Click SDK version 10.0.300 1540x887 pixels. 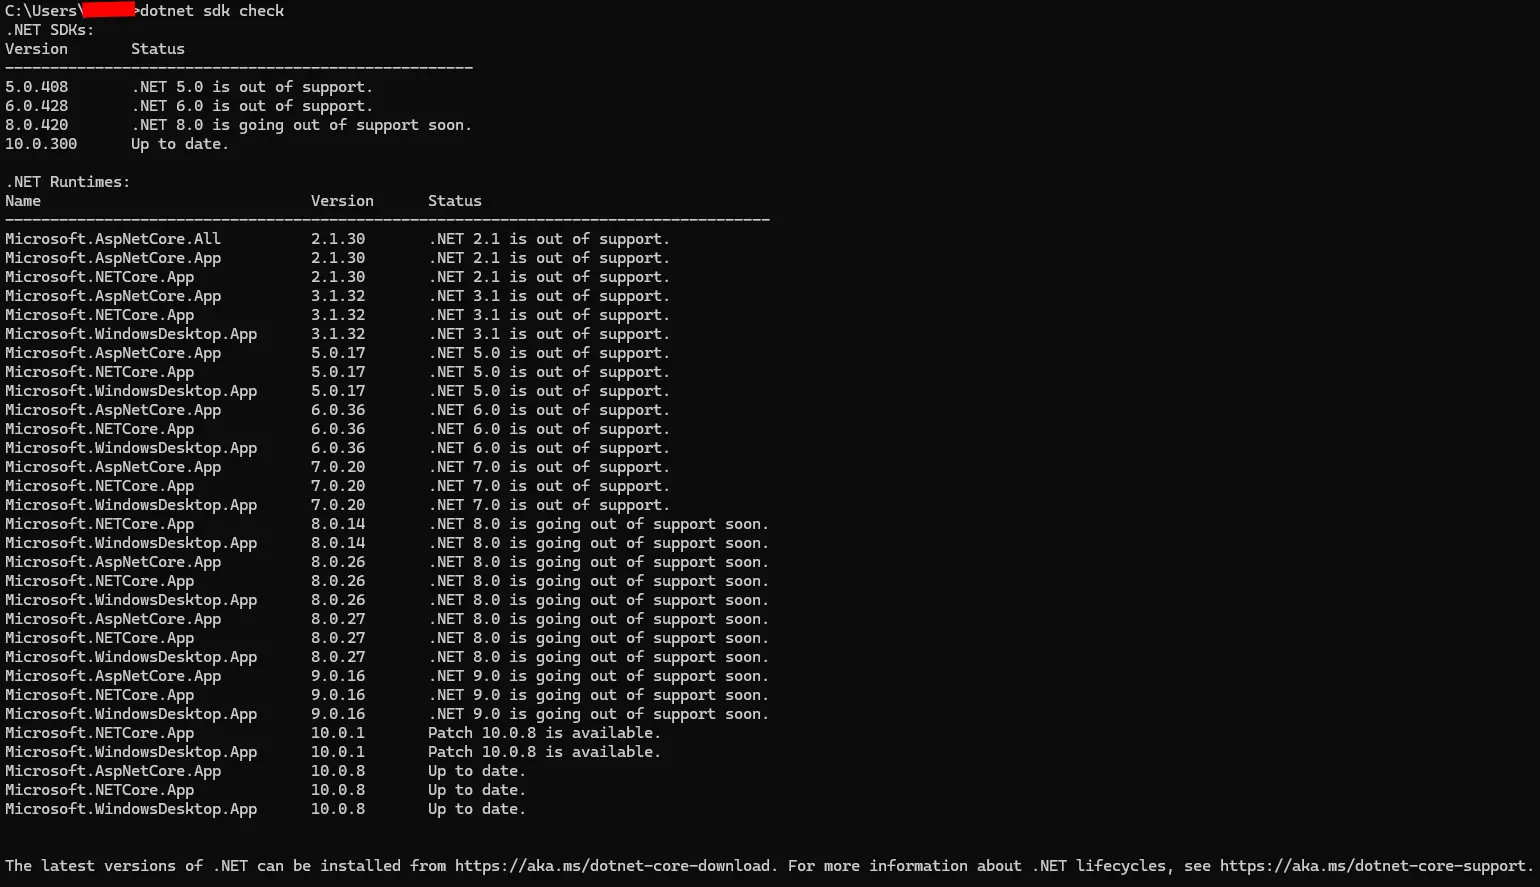coord(41,144)
